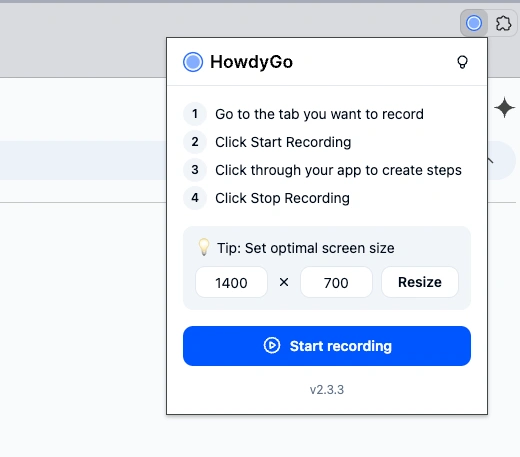The image size is (520, 457).
Task: Click the Resize button
Action: point(420,282)
